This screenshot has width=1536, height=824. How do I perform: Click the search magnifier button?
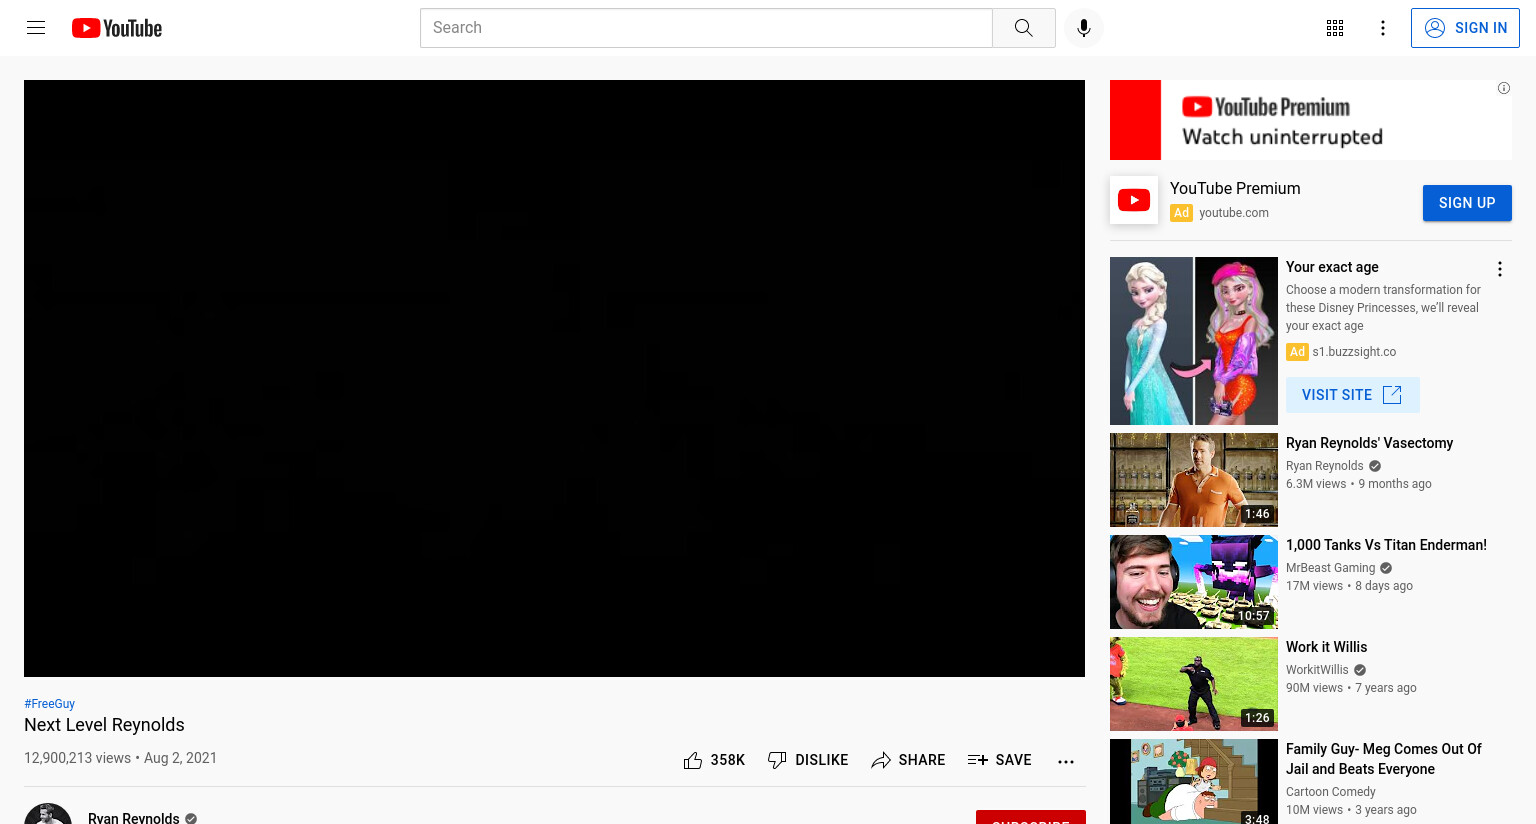pos(1023,28)
